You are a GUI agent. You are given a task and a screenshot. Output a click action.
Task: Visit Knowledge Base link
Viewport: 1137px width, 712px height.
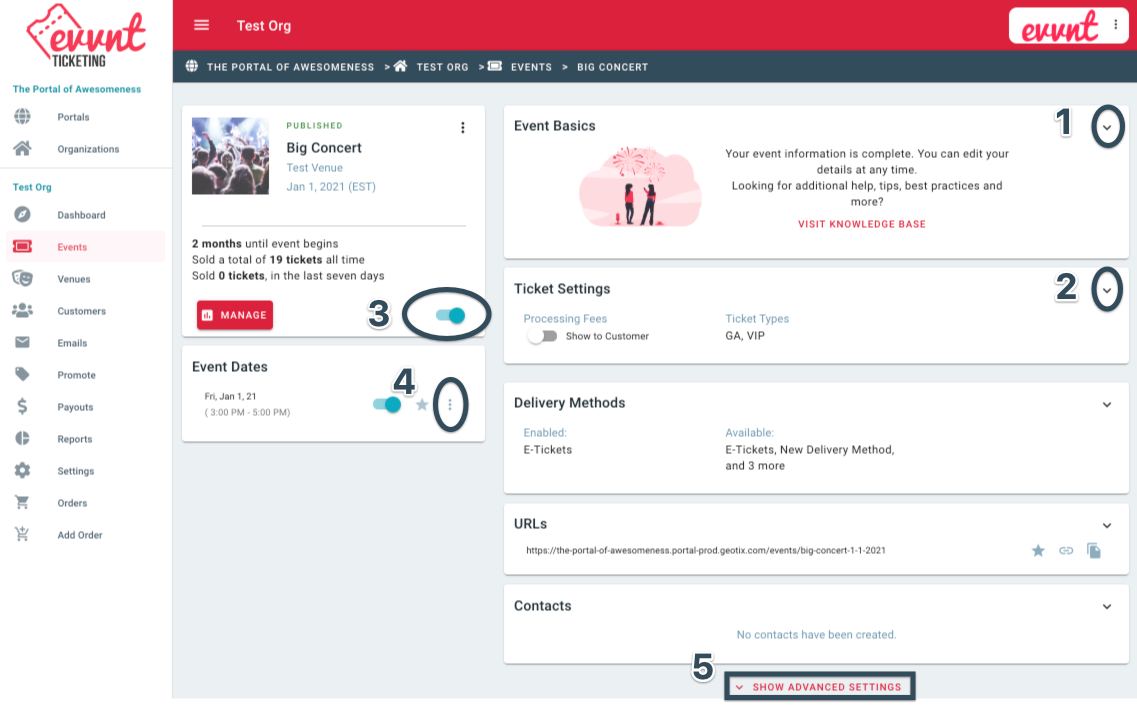861,224
